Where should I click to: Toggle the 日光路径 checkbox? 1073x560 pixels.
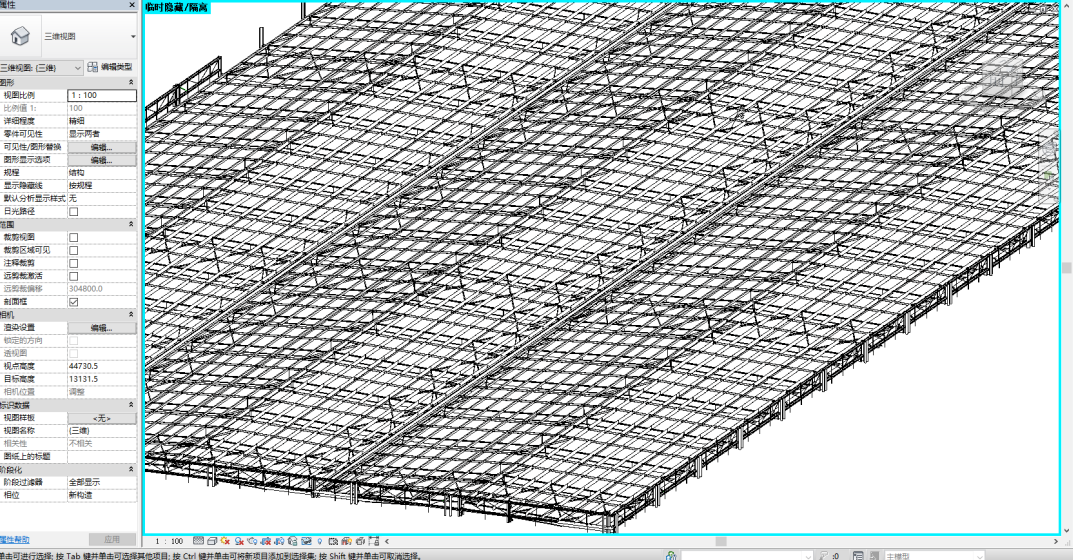pos(73,212)
